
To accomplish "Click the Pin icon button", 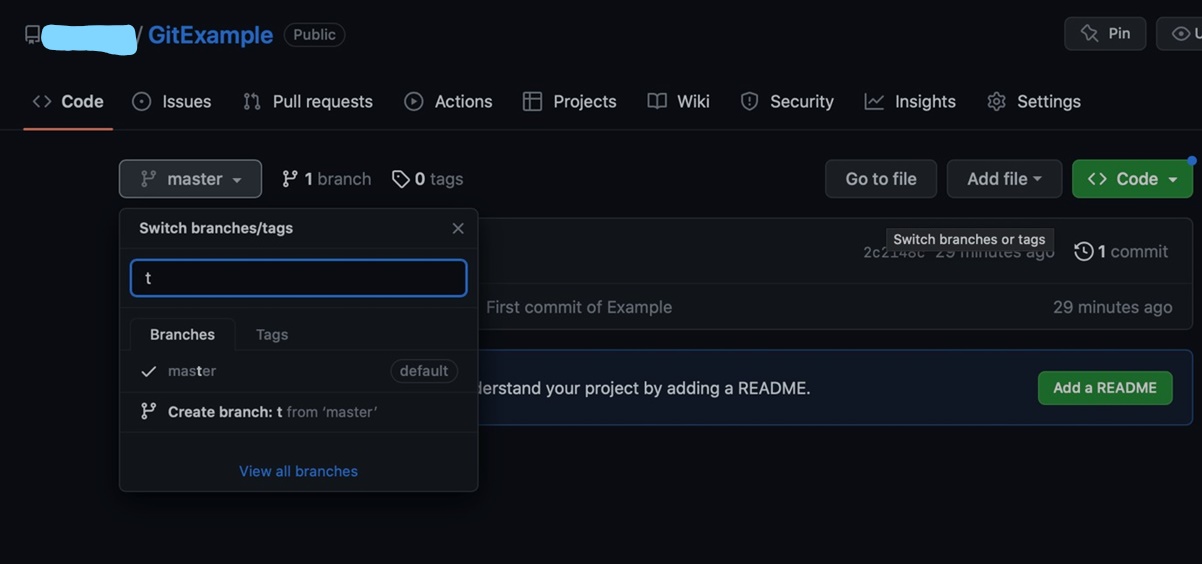I will 1105,34.
